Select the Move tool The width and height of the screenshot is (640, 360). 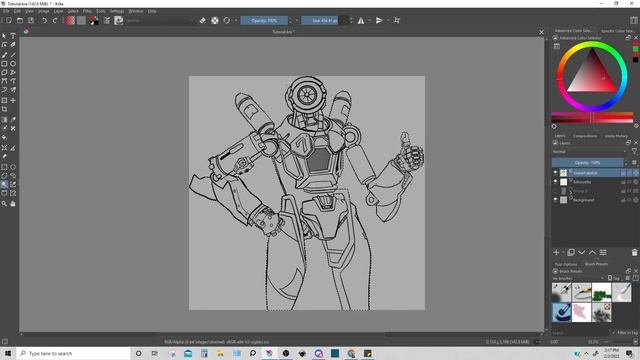pyautogui.click(x=13, y=100)
